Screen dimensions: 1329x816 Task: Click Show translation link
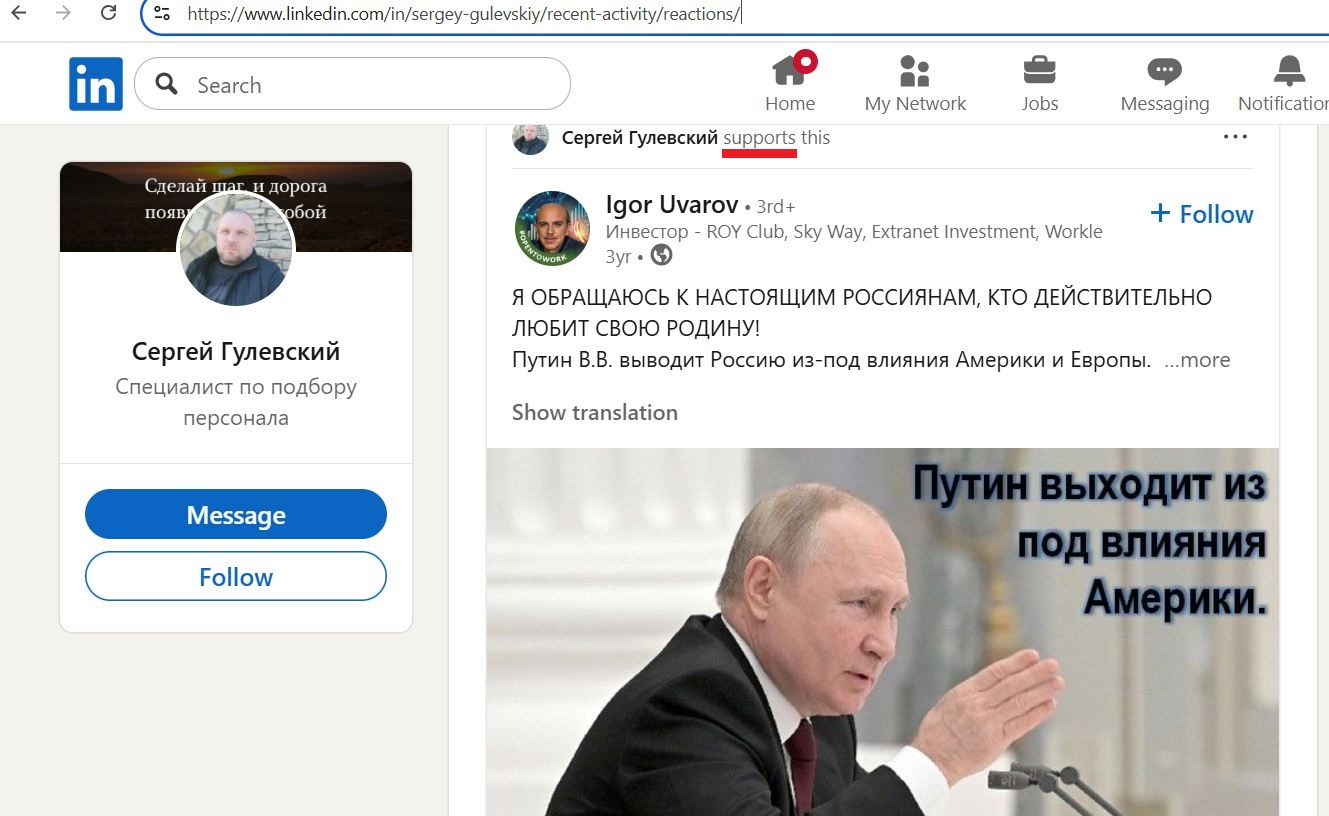tap(595, 412)
